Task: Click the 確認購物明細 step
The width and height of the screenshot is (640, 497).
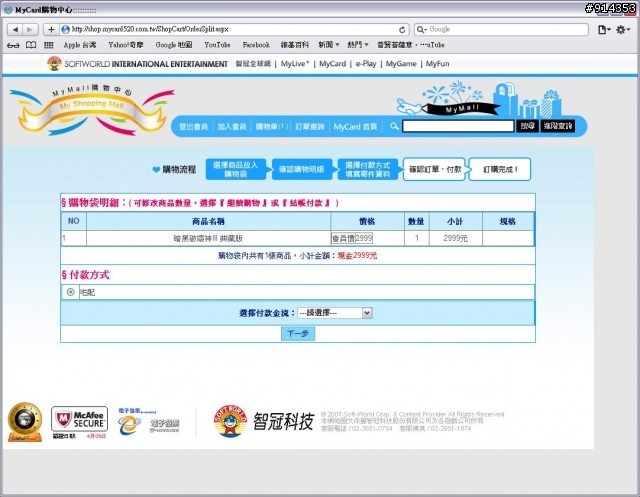Action: tap(302, 169)
